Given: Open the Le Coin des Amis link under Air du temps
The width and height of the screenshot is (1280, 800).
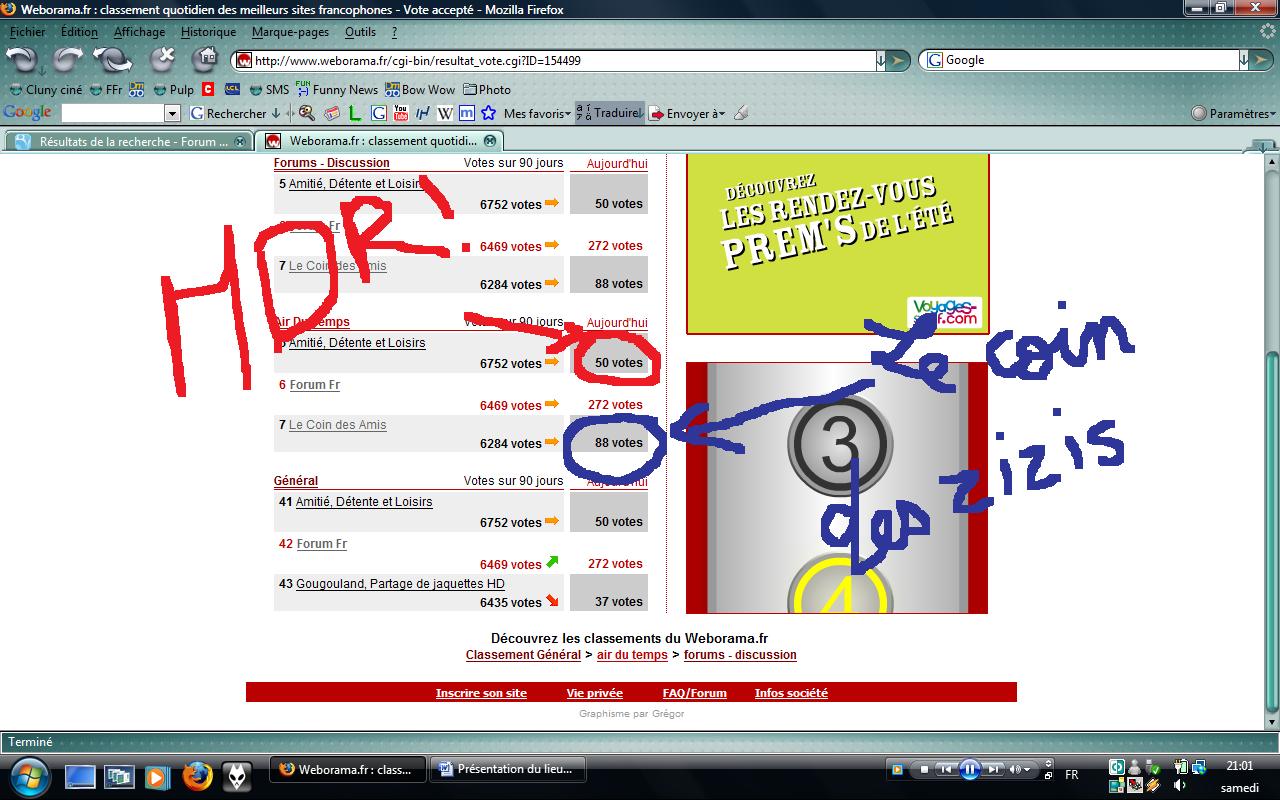Looking at the screenshot, I should click(x=337, y=425).
